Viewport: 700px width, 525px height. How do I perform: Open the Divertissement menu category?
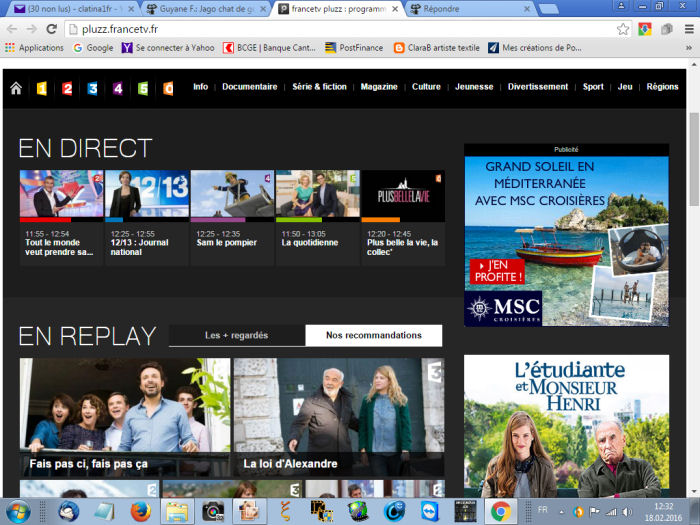pyautogui.click(x=538, y=87)
